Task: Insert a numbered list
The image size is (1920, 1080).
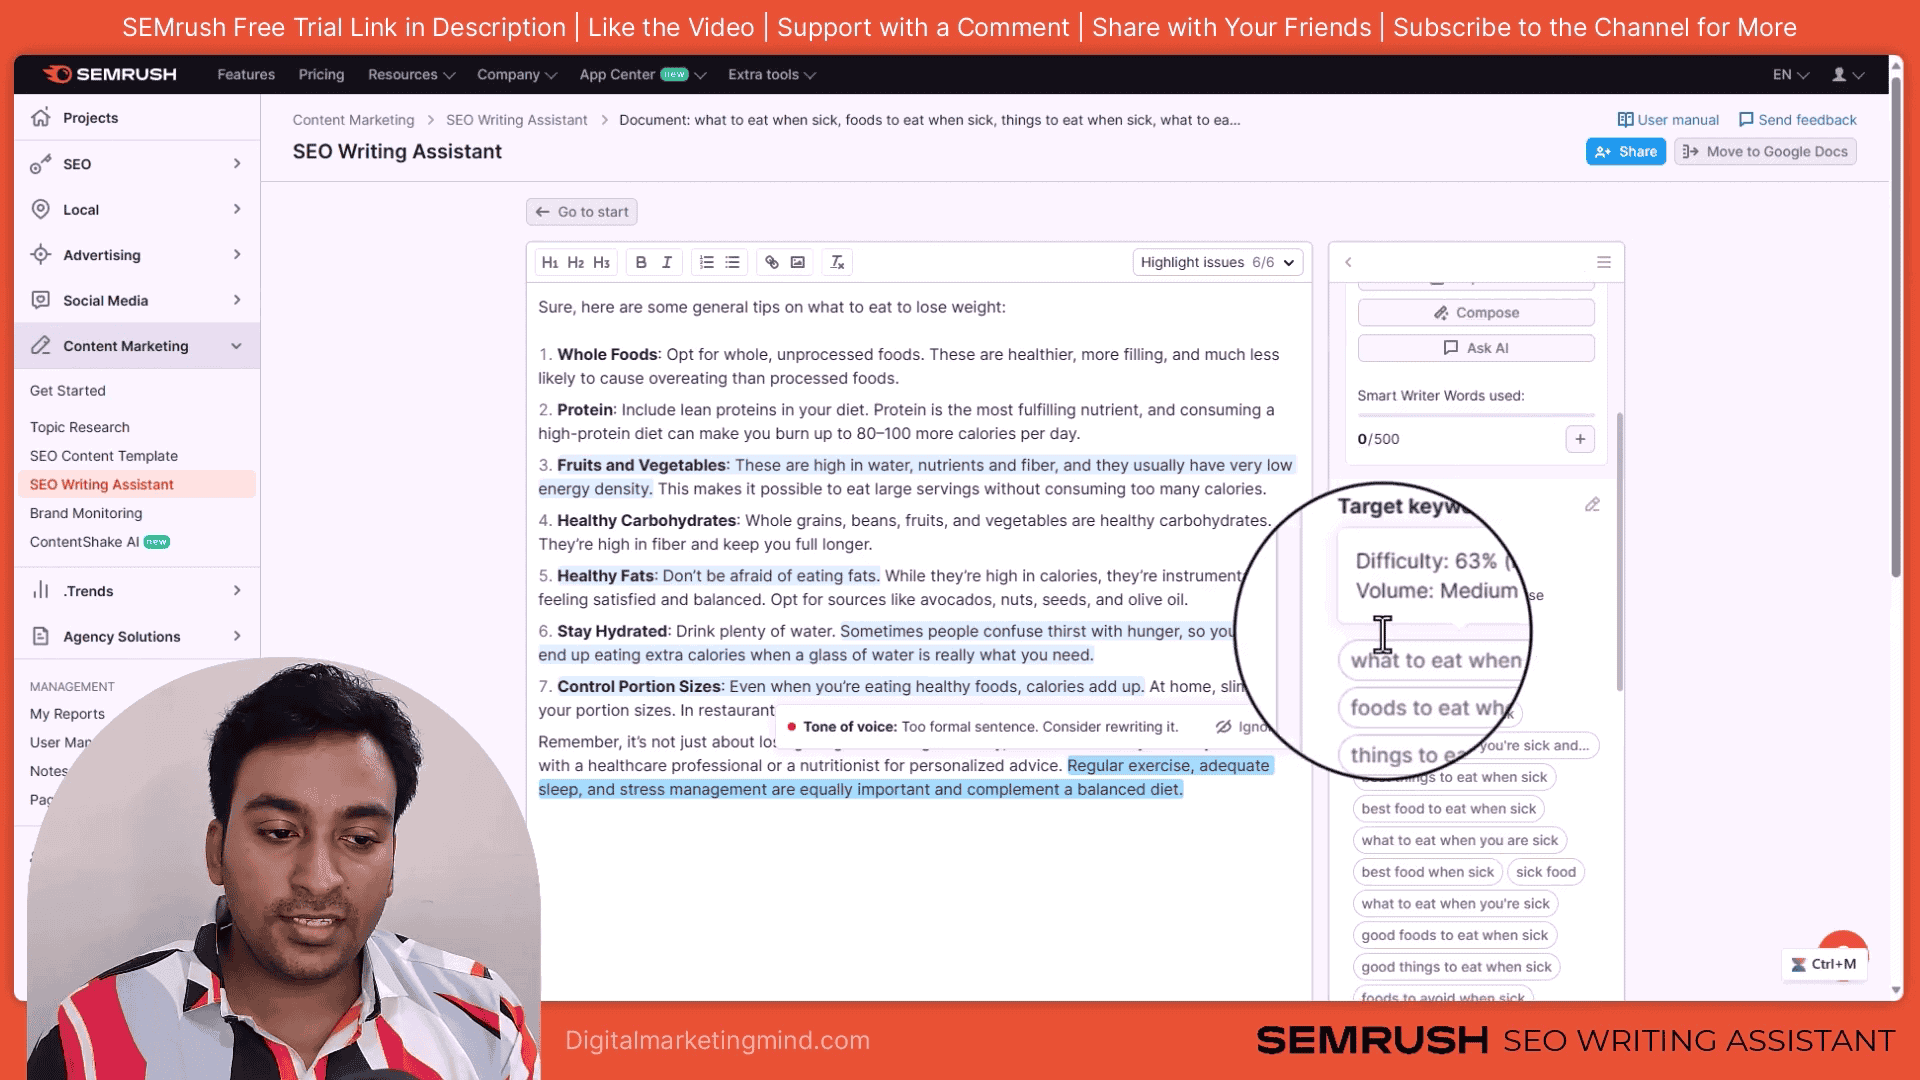Action: click(x=707, y=262)
